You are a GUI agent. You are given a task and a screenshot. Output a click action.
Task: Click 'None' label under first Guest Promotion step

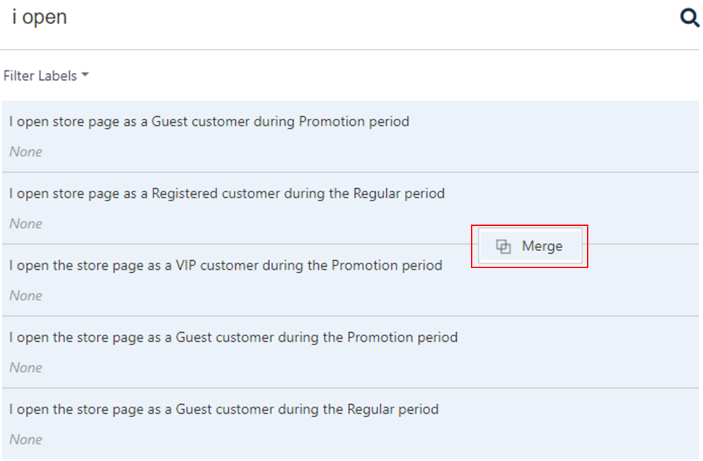tap(26, 152)
